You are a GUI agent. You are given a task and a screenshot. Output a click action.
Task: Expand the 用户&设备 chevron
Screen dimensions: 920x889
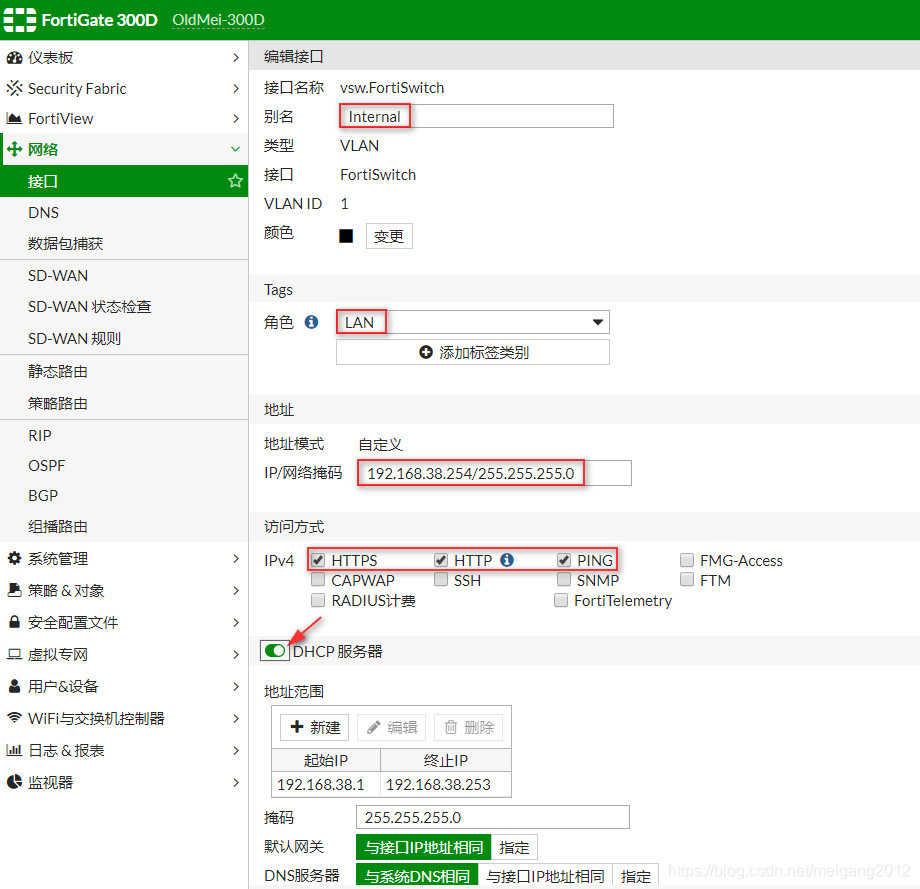coord(235,686)
